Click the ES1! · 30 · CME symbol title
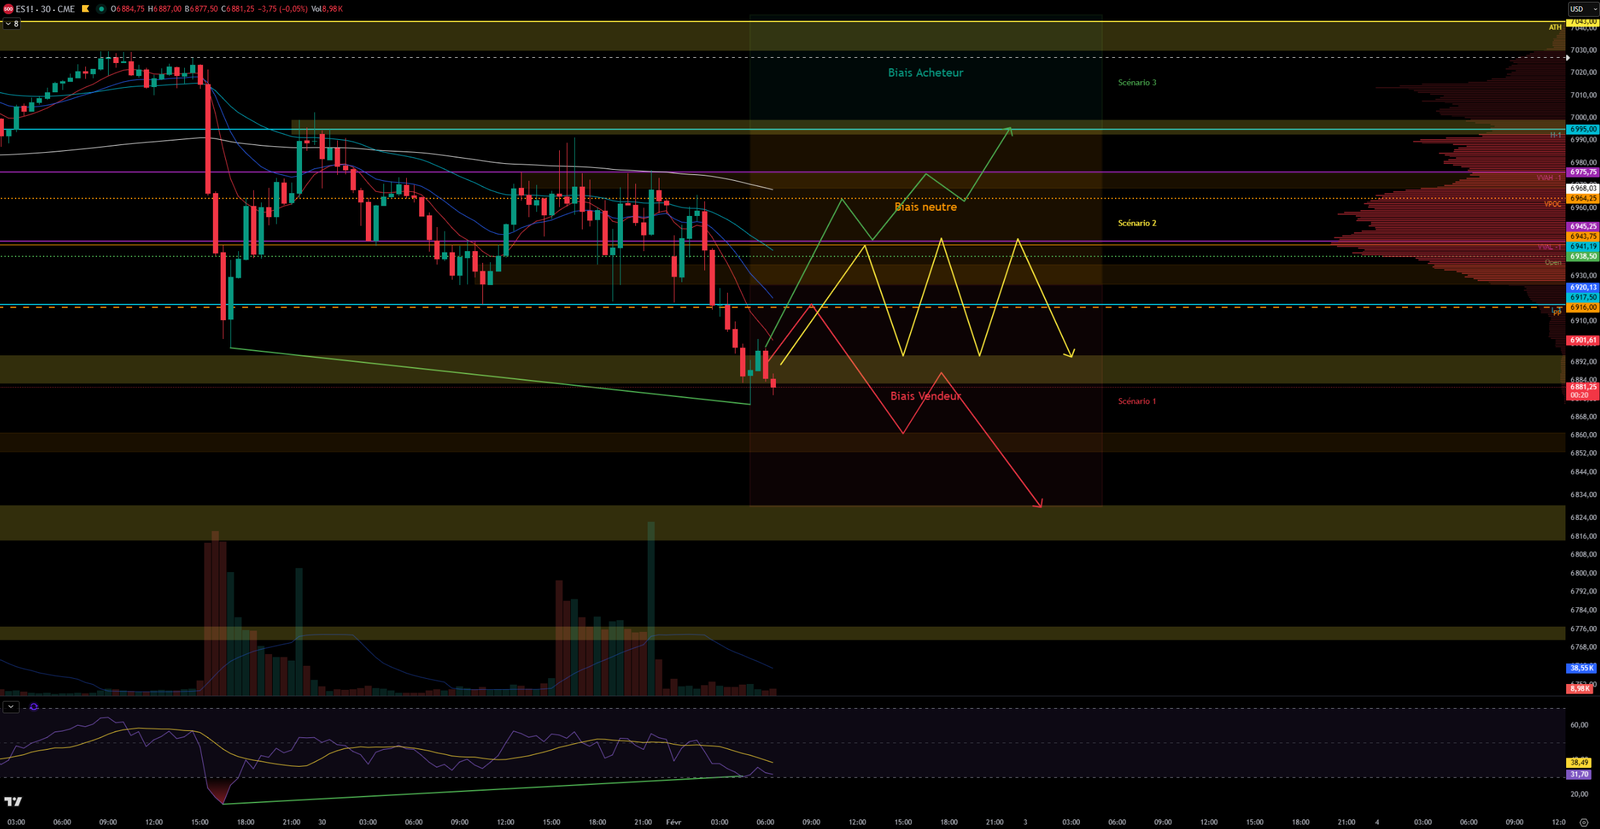The image size is (1600, 829). [45, 9]
